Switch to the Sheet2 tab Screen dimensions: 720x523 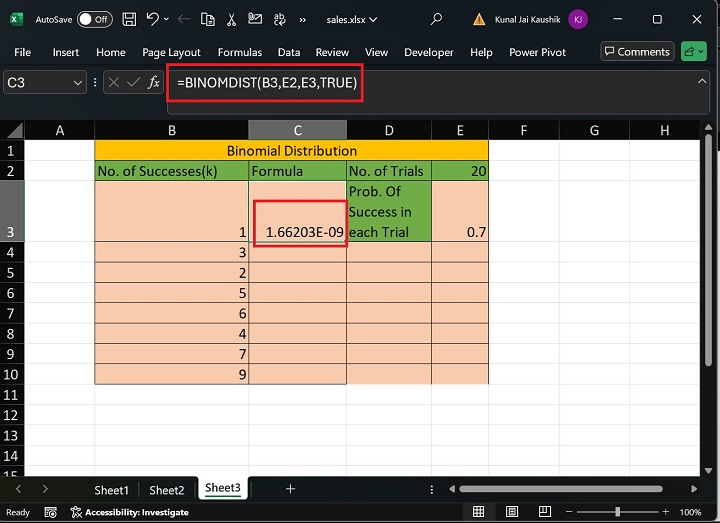pos(167,490)
